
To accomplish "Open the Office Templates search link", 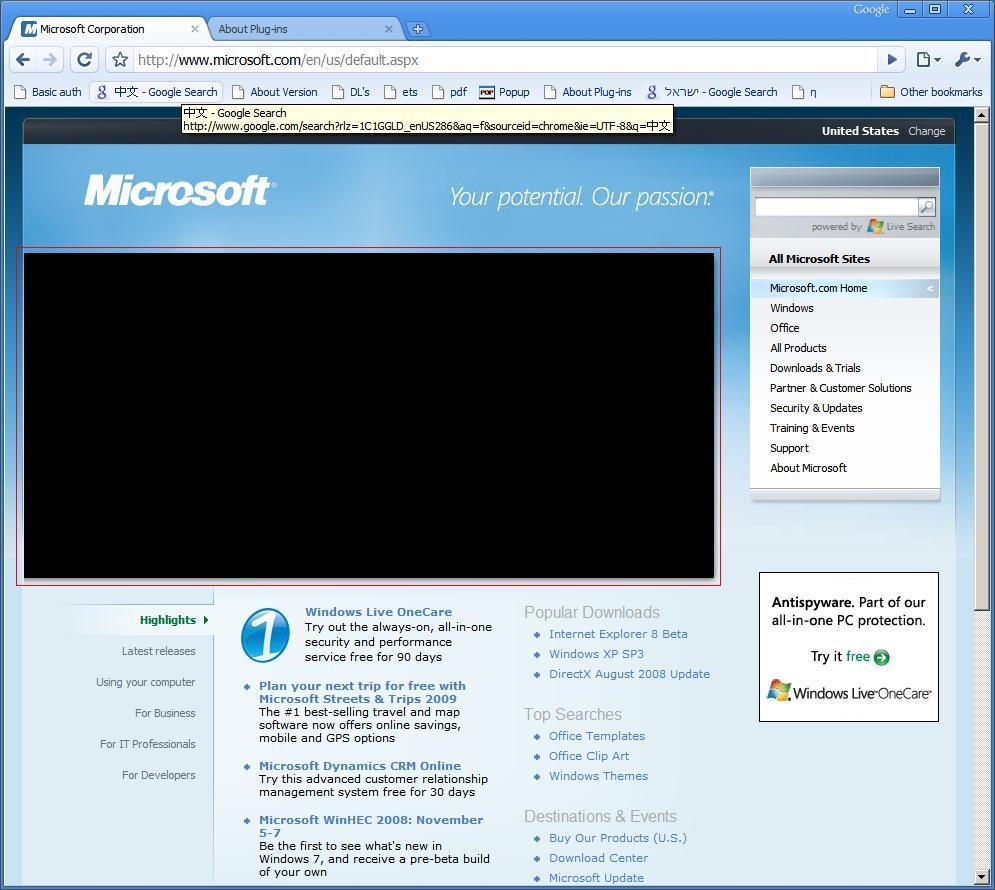I will (596, 736).
